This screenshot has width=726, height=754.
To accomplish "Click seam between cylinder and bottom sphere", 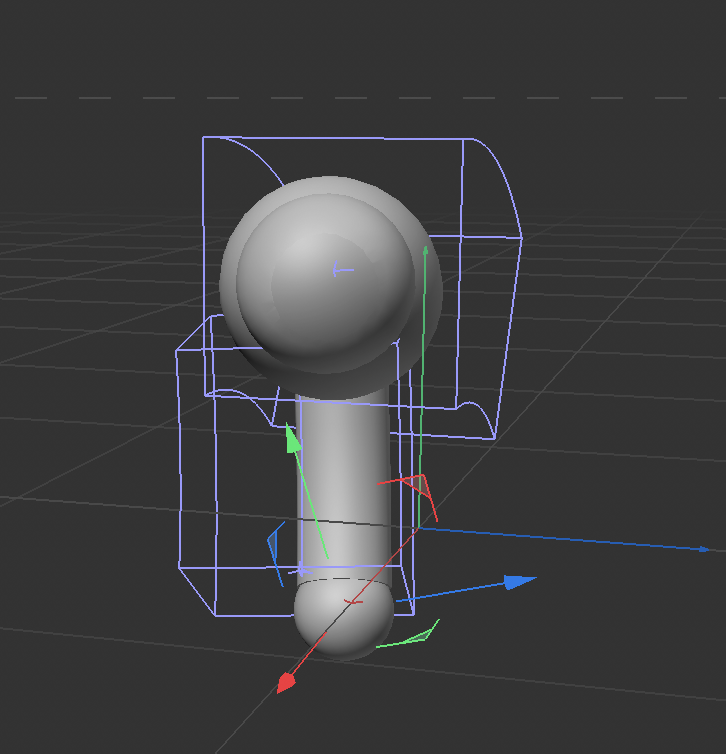I will coord(343,580).
